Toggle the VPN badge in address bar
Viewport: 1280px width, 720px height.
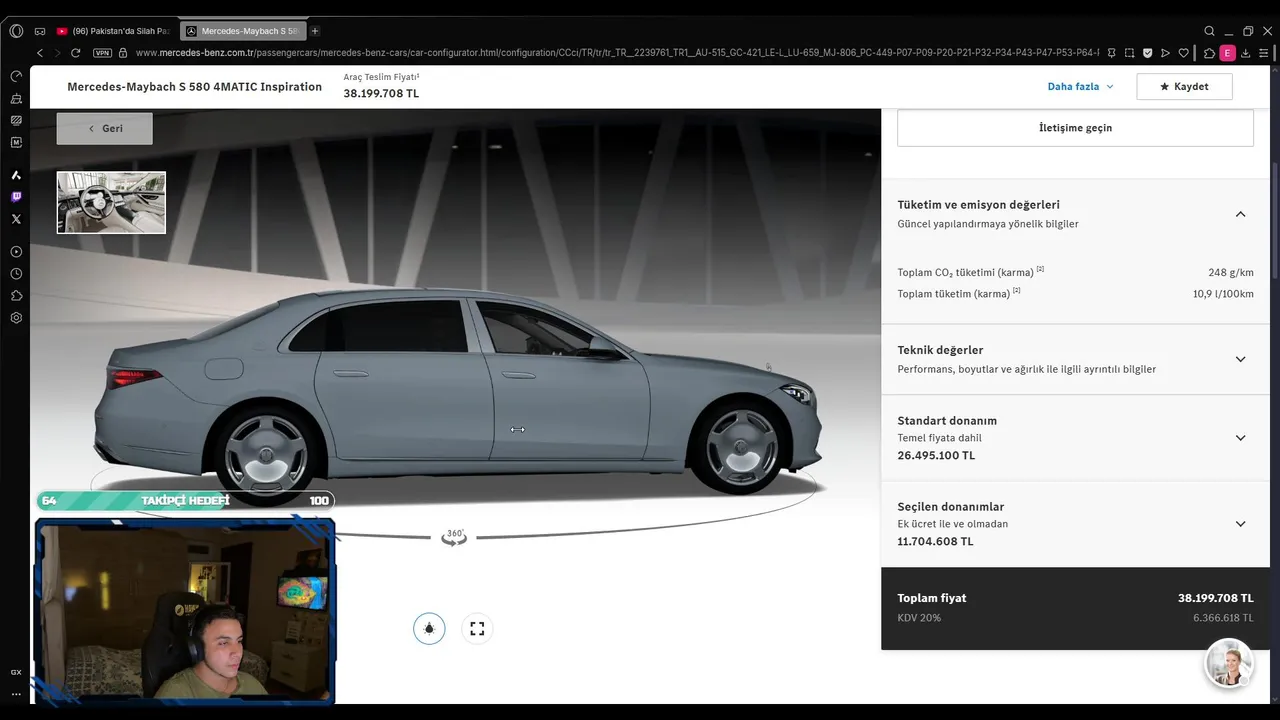point(102,53)
